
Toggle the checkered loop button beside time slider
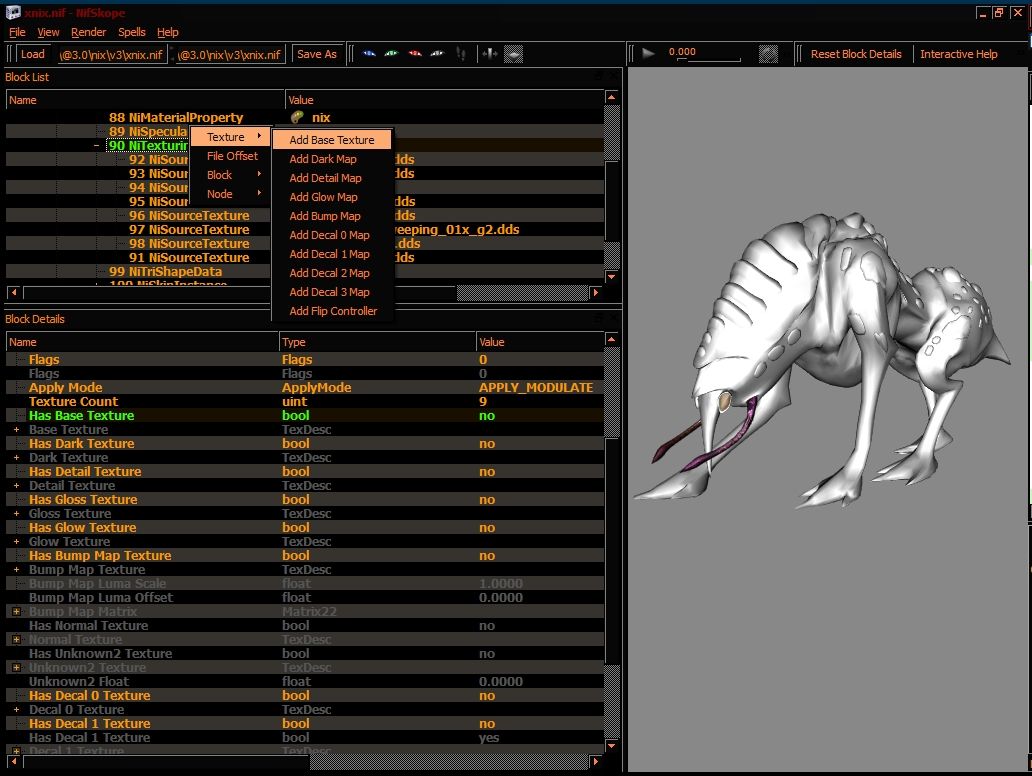coord(768,54)
